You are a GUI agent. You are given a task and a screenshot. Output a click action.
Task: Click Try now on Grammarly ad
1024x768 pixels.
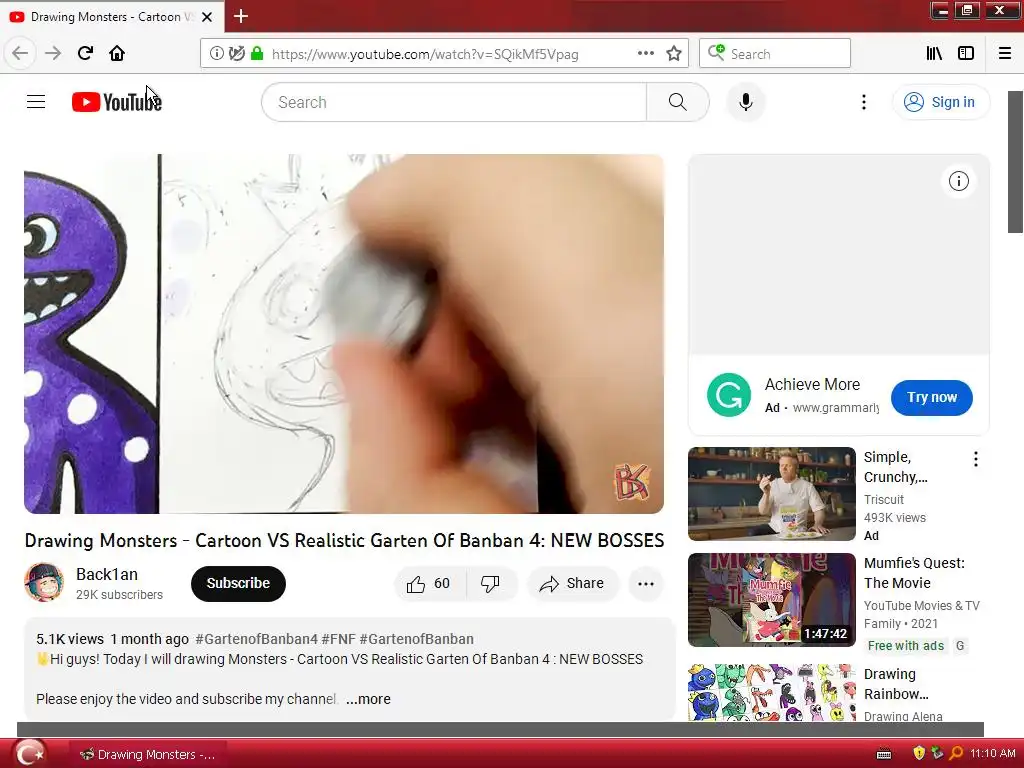(x=931, y=397)
